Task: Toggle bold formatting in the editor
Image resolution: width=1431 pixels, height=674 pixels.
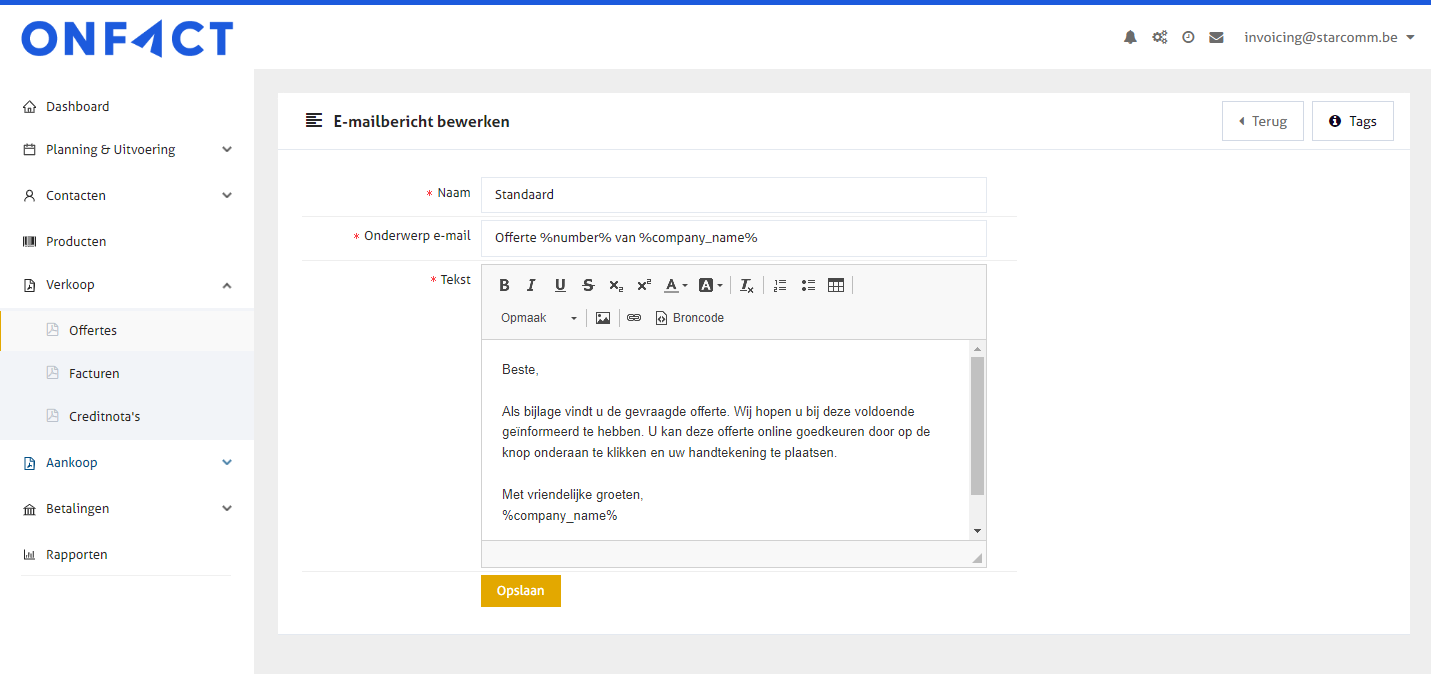Action: click(504, 285)
